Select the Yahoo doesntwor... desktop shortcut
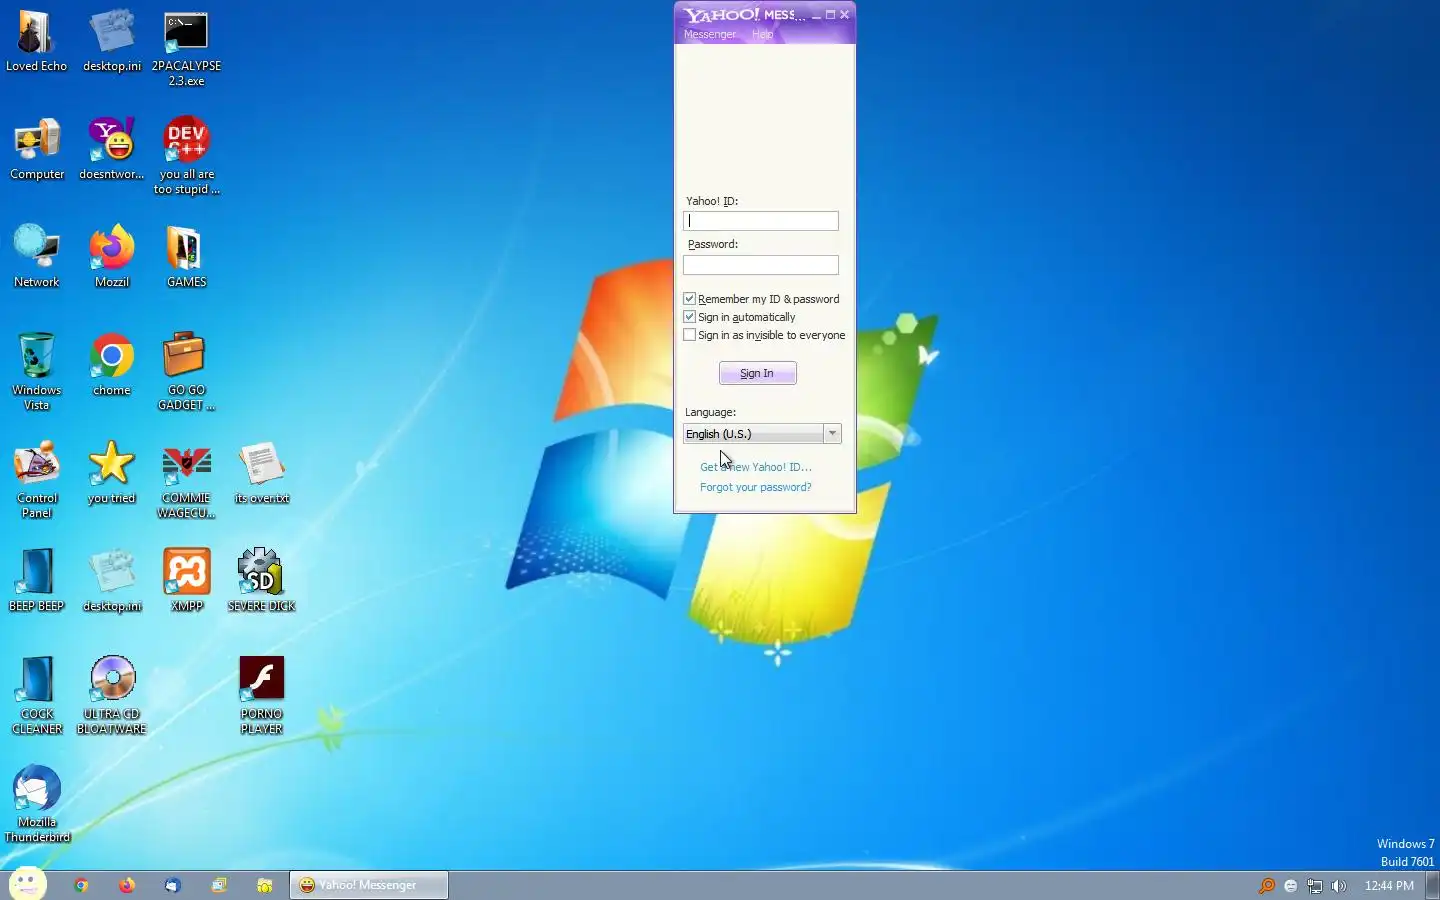The width and height of the screenshot is (1440, 900). click(x=111, y=150)
